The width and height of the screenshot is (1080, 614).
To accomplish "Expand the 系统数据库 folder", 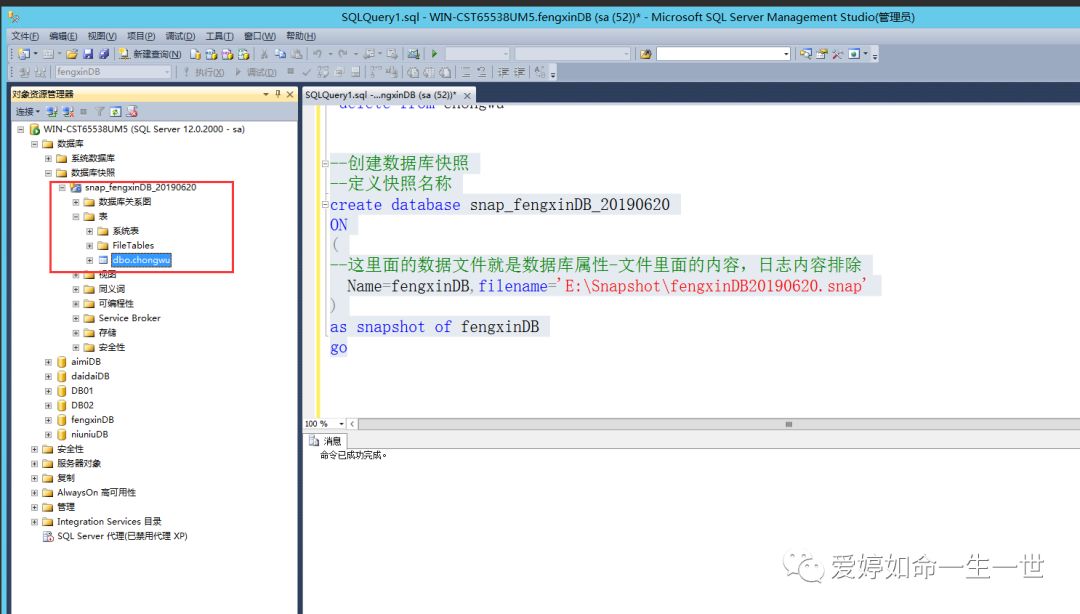I will [48, 158].
